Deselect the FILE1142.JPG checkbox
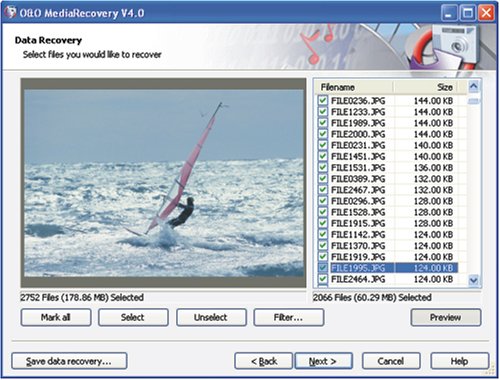 pos(322,234)
